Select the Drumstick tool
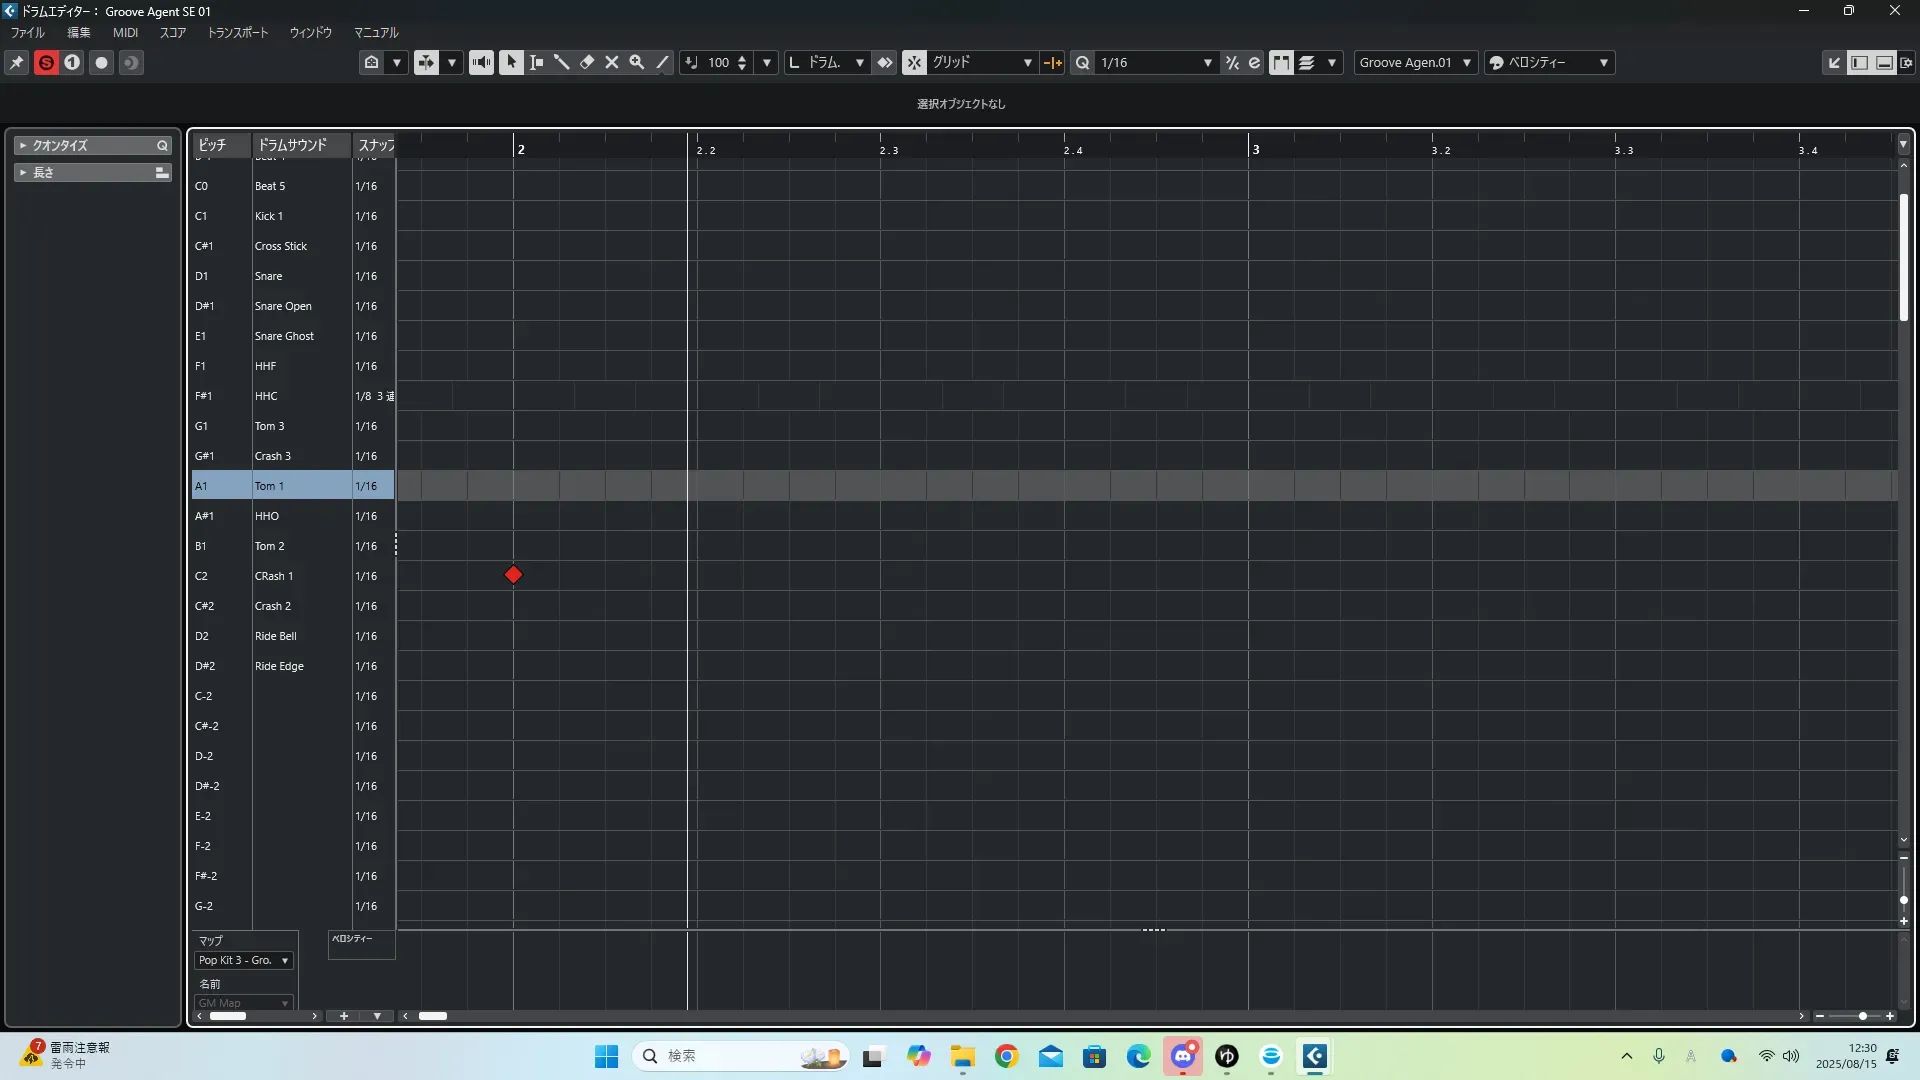Image resolution: width=1920 pixels, height=1080 pixels. 562,62
